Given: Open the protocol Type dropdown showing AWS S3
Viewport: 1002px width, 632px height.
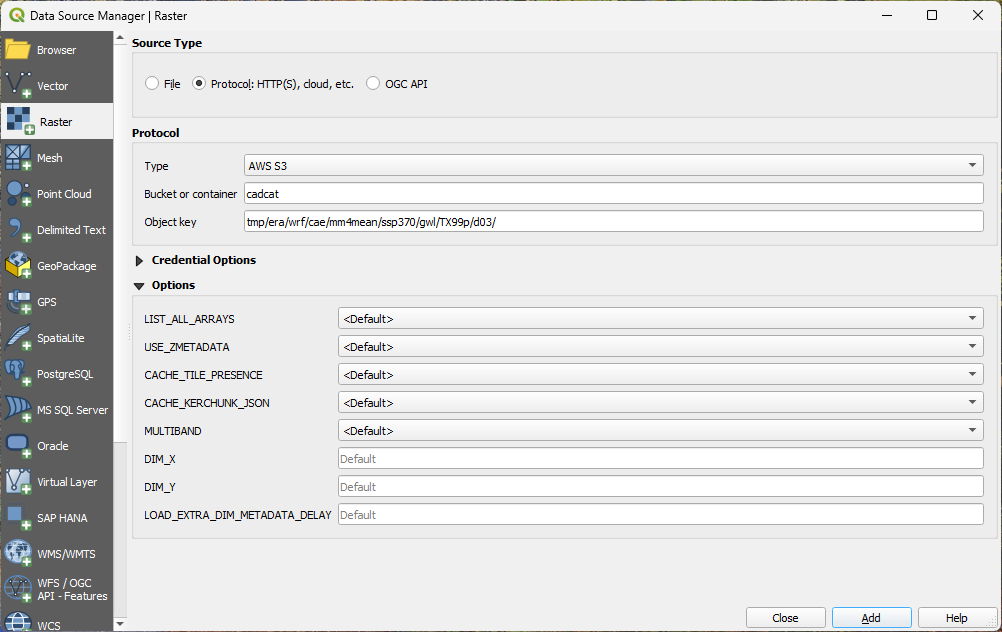Looking at the screenshot, I should 613,166.
